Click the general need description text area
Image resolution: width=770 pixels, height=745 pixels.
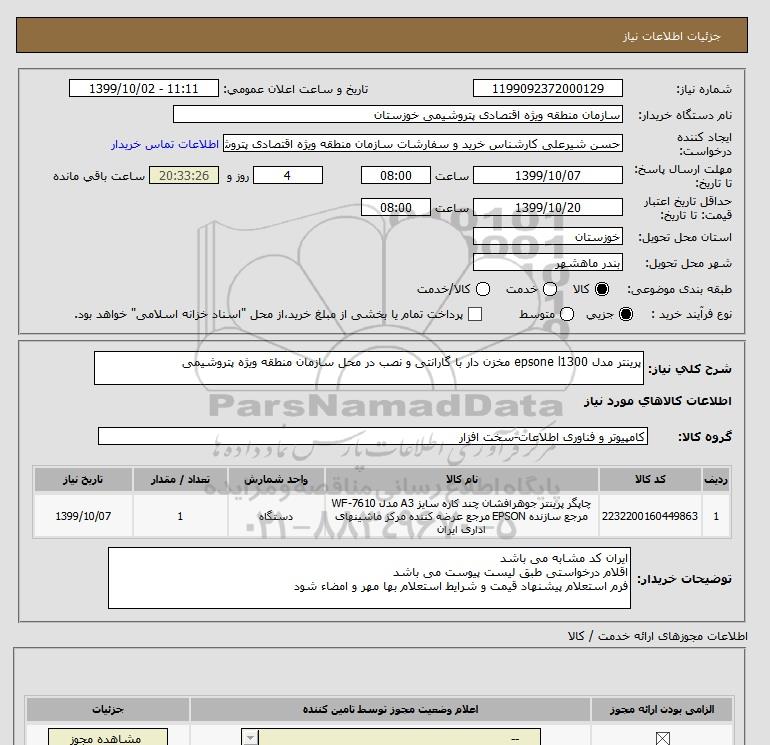tap(369, 368)
